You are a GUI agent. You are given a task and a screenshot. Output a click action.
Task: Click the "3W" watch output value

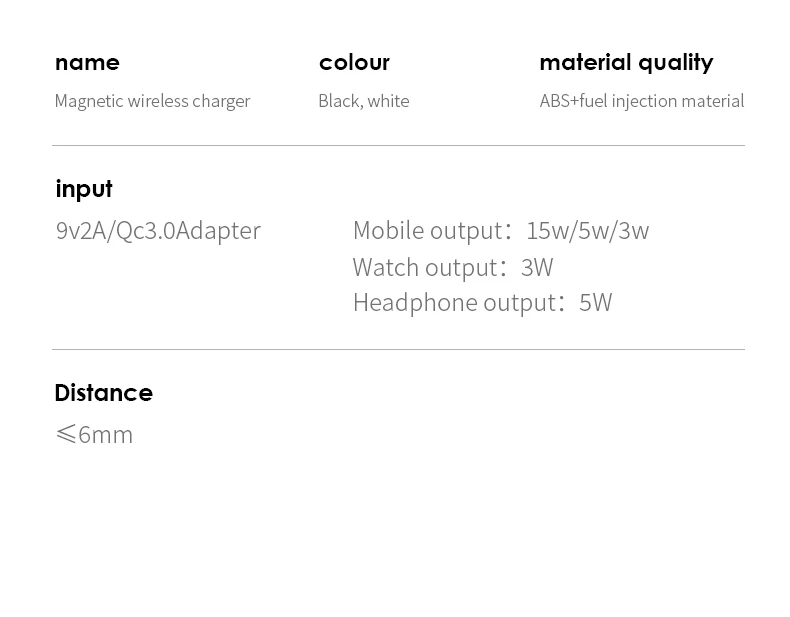(x=537, y=267)
